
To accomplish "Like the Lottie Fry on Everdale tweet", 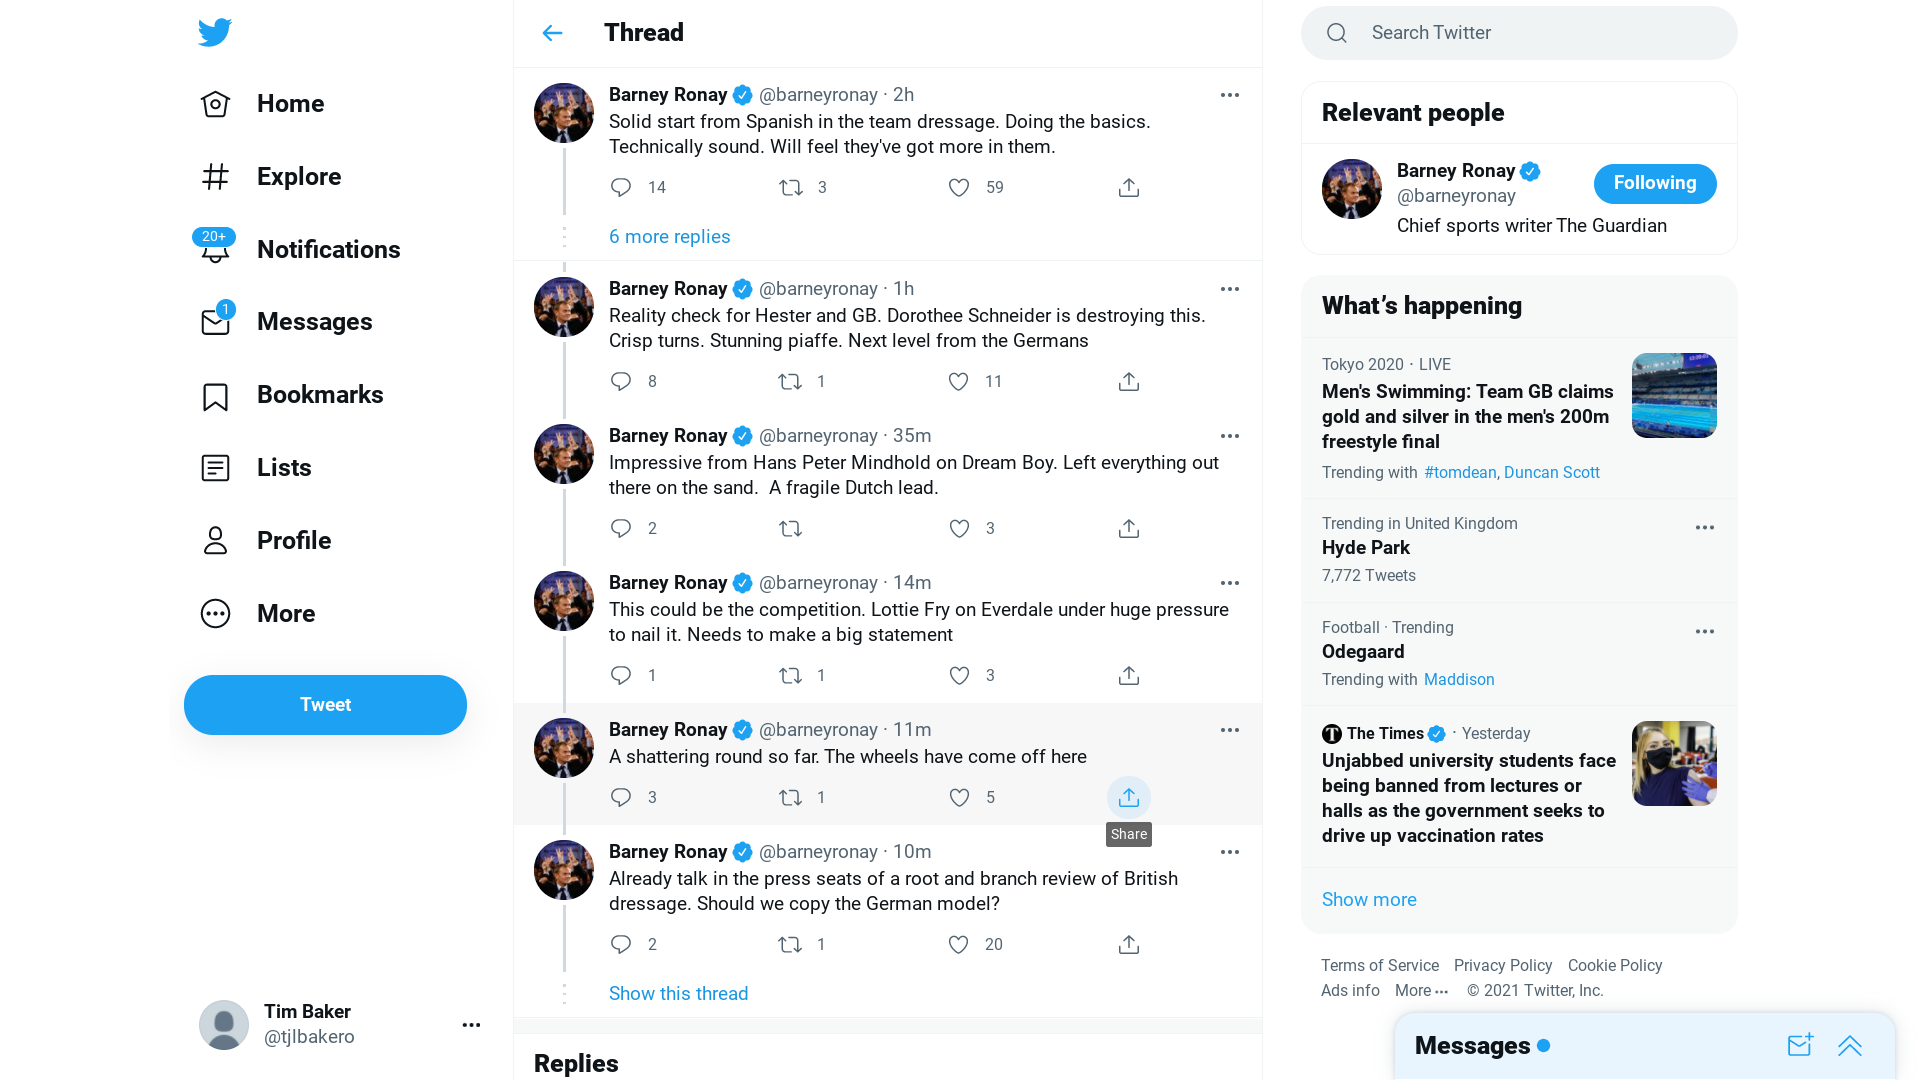I will [x=958, y=675].
